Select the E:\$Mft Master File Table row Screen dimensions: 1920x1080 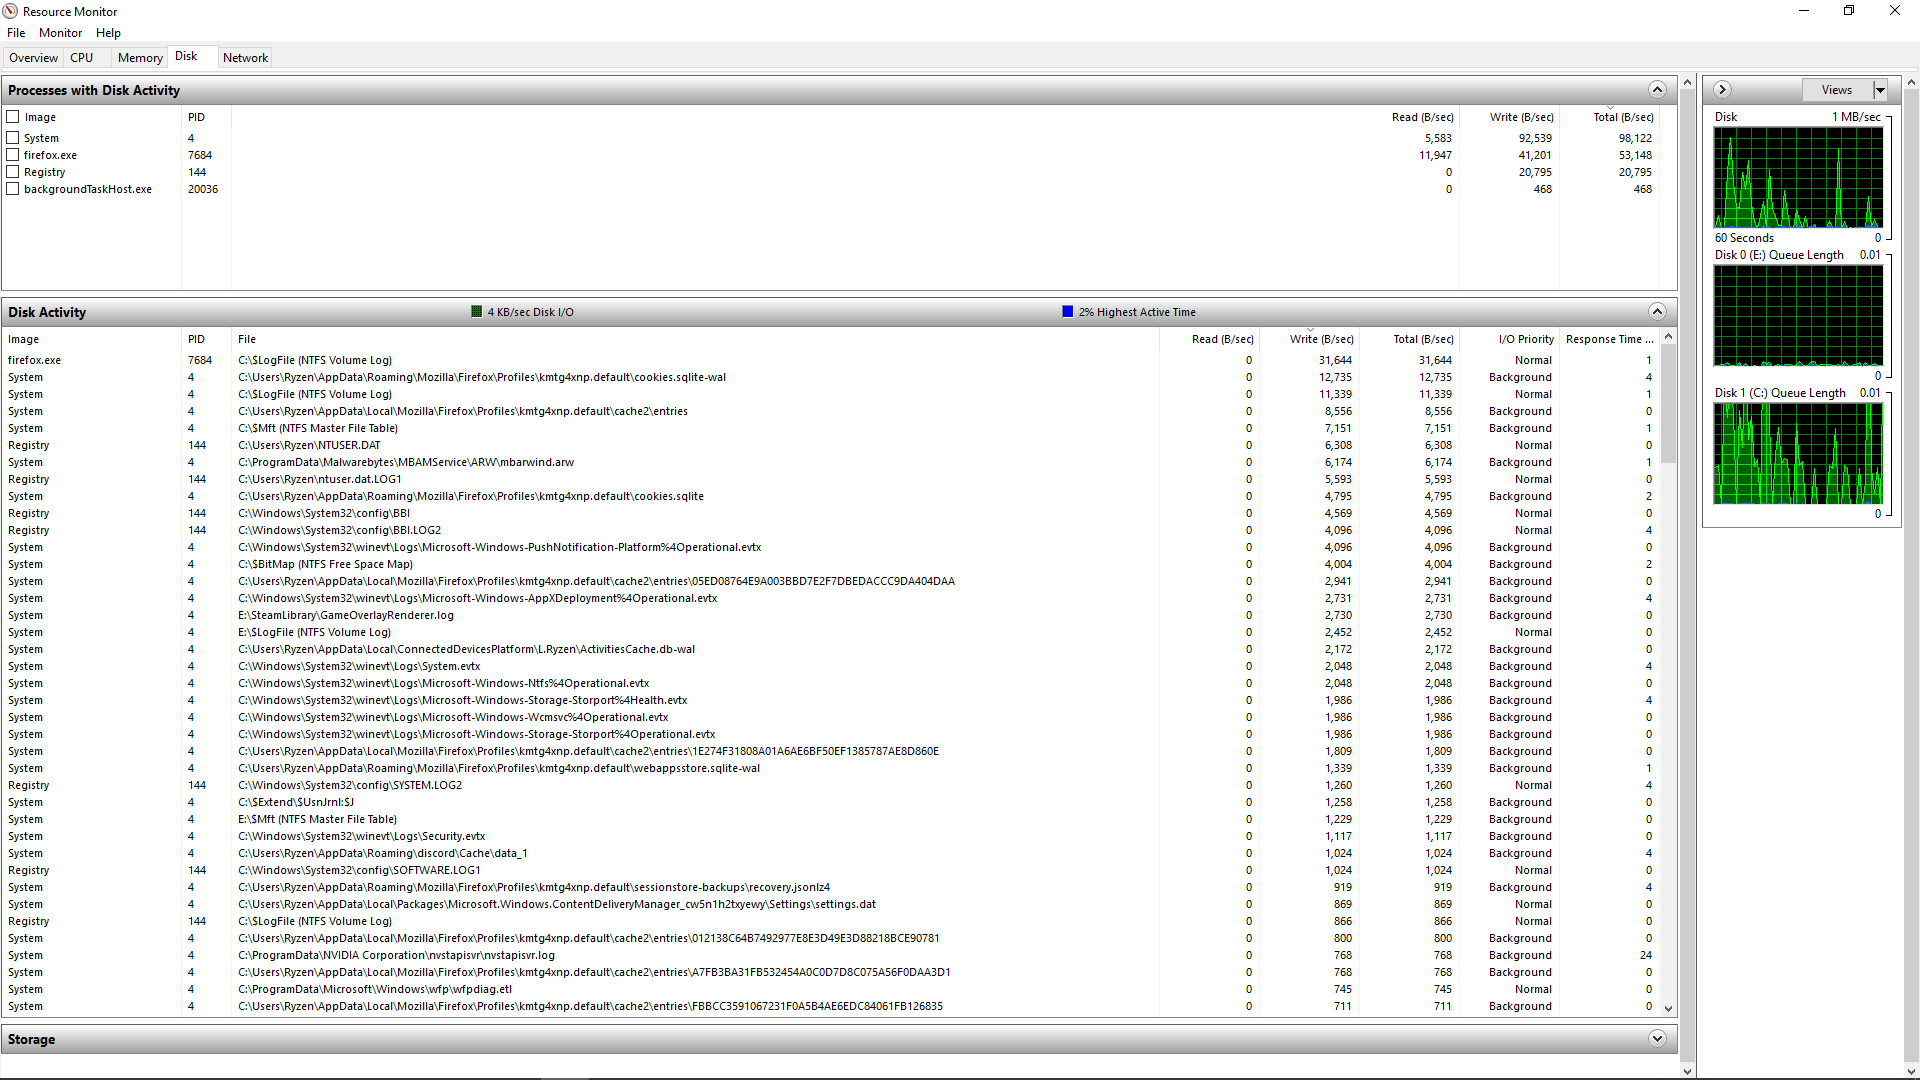[830, 819]
